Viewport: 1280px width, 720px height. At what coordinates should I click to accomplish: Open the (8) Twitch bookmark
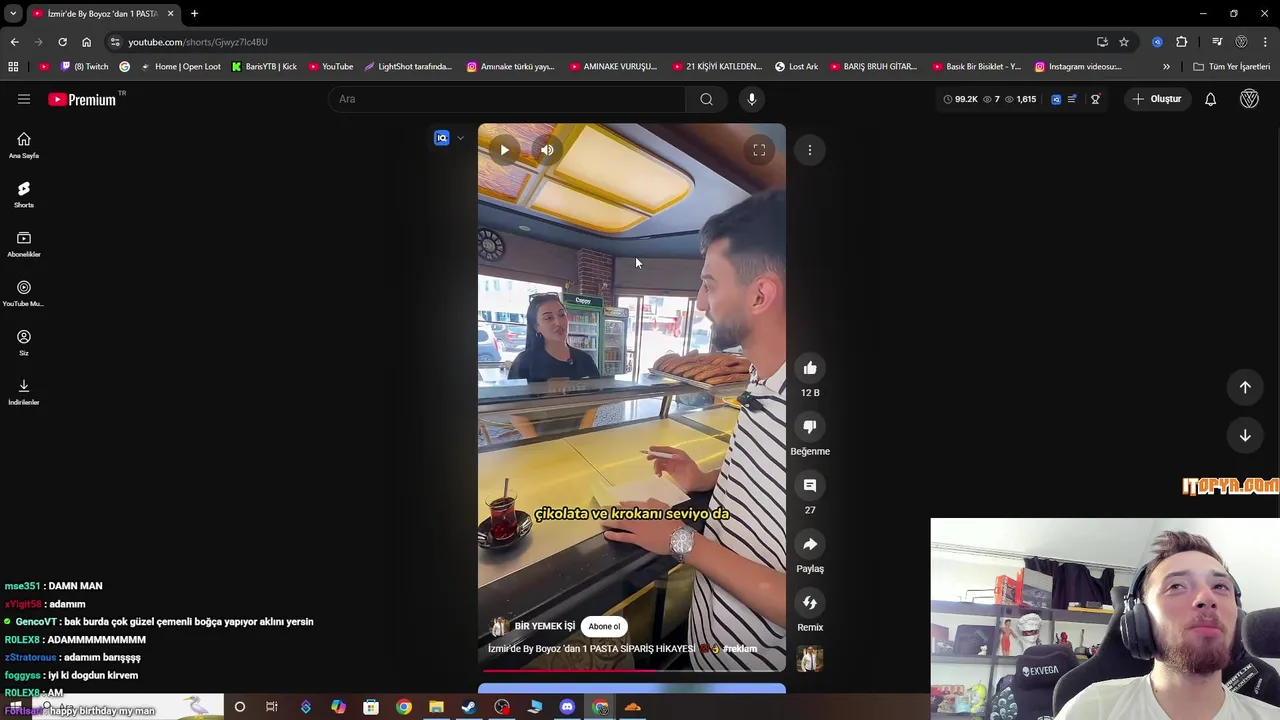[85, 67]
